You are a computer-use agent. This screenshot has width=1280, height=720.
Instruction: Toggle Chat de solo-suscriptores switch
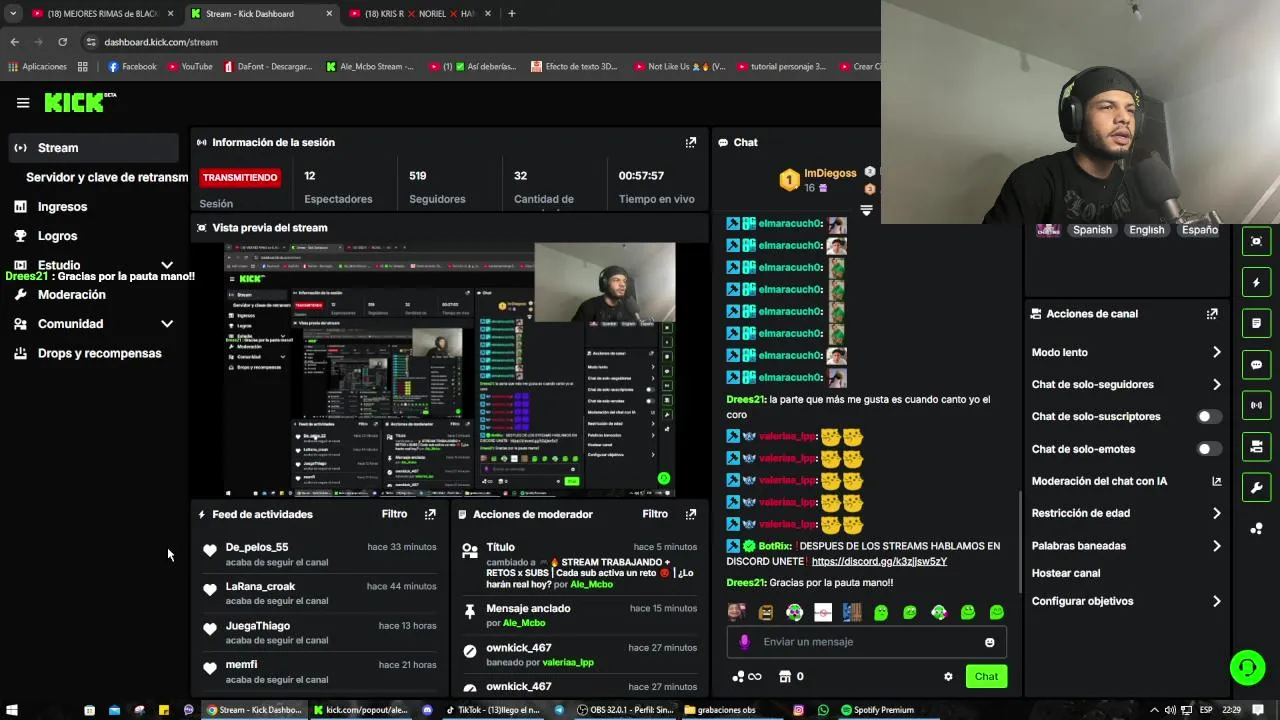1209,417
